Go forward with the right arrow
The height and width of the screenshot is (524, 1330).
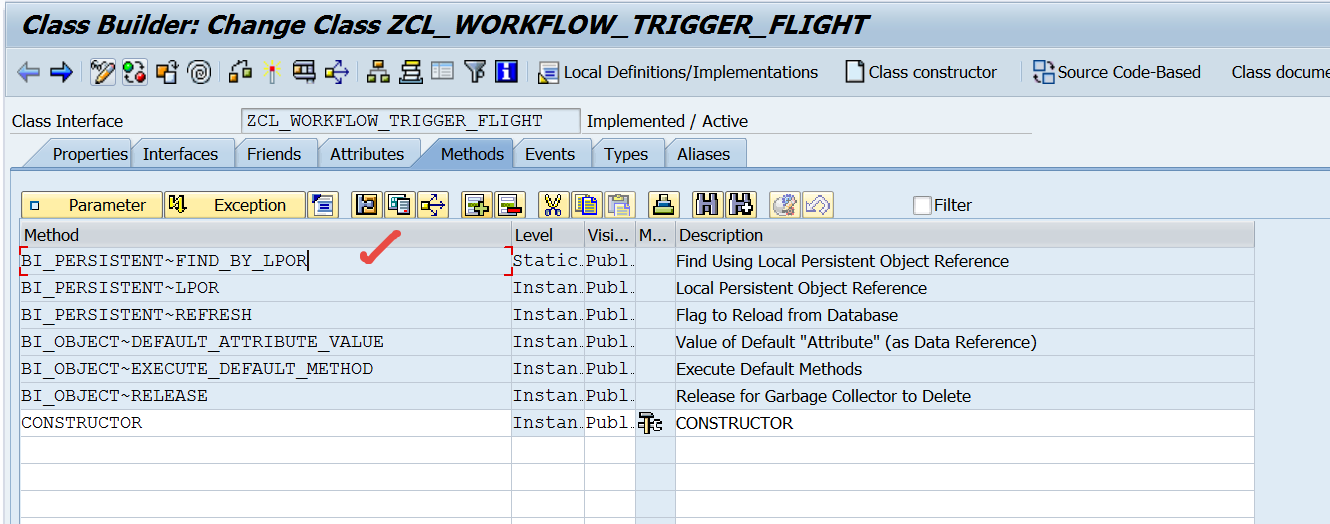pyautogui.click(x=61, y=72)
